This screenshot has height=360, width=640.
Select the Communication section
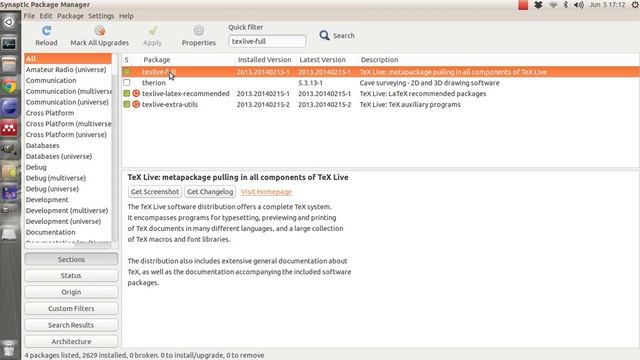tap(68, 80)
